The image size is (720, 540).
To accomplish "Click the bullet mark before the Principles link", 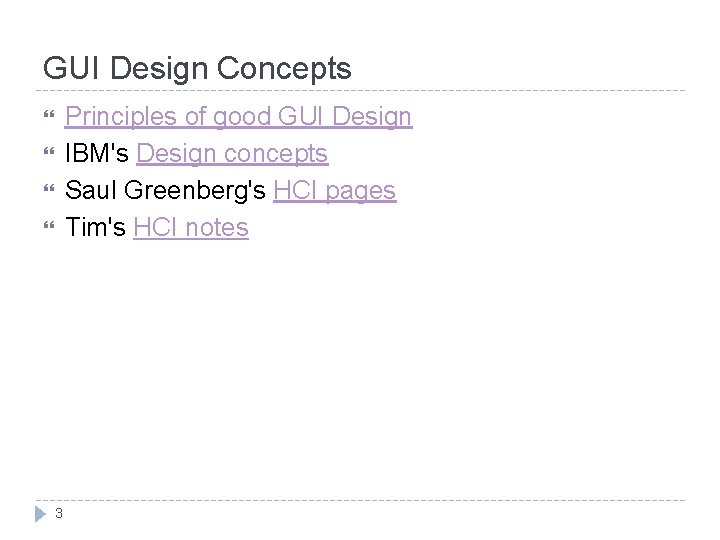I will coord(49,114).
